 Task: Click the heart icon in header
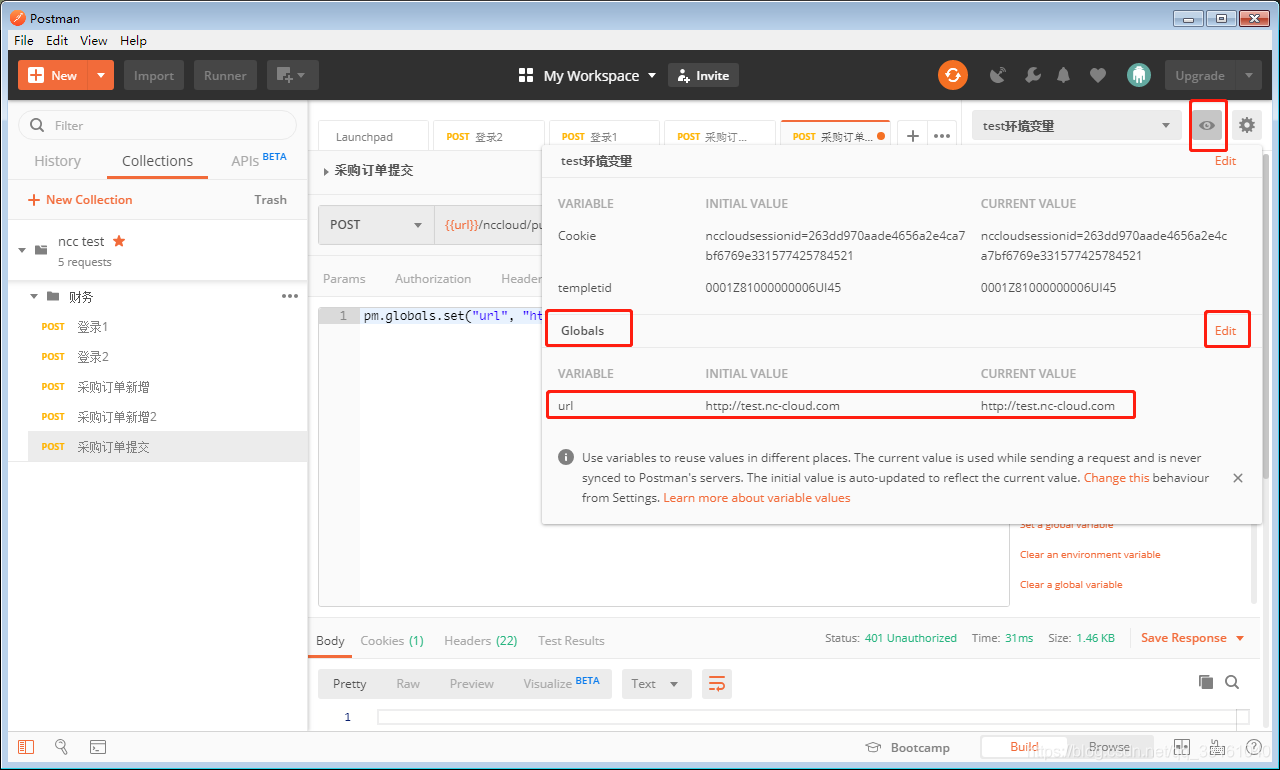[x=1098, y=75]
